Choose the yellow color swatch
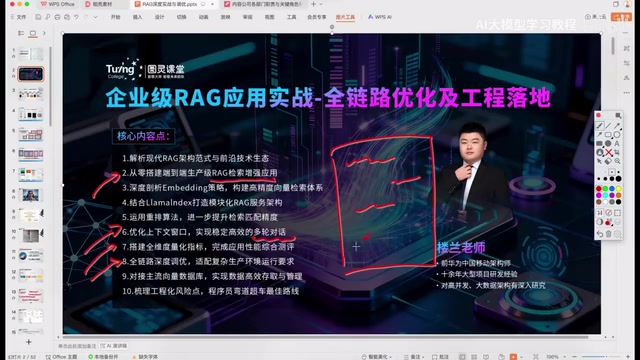The height and width of the screenshot is (360, 640). tap(618, 188)
